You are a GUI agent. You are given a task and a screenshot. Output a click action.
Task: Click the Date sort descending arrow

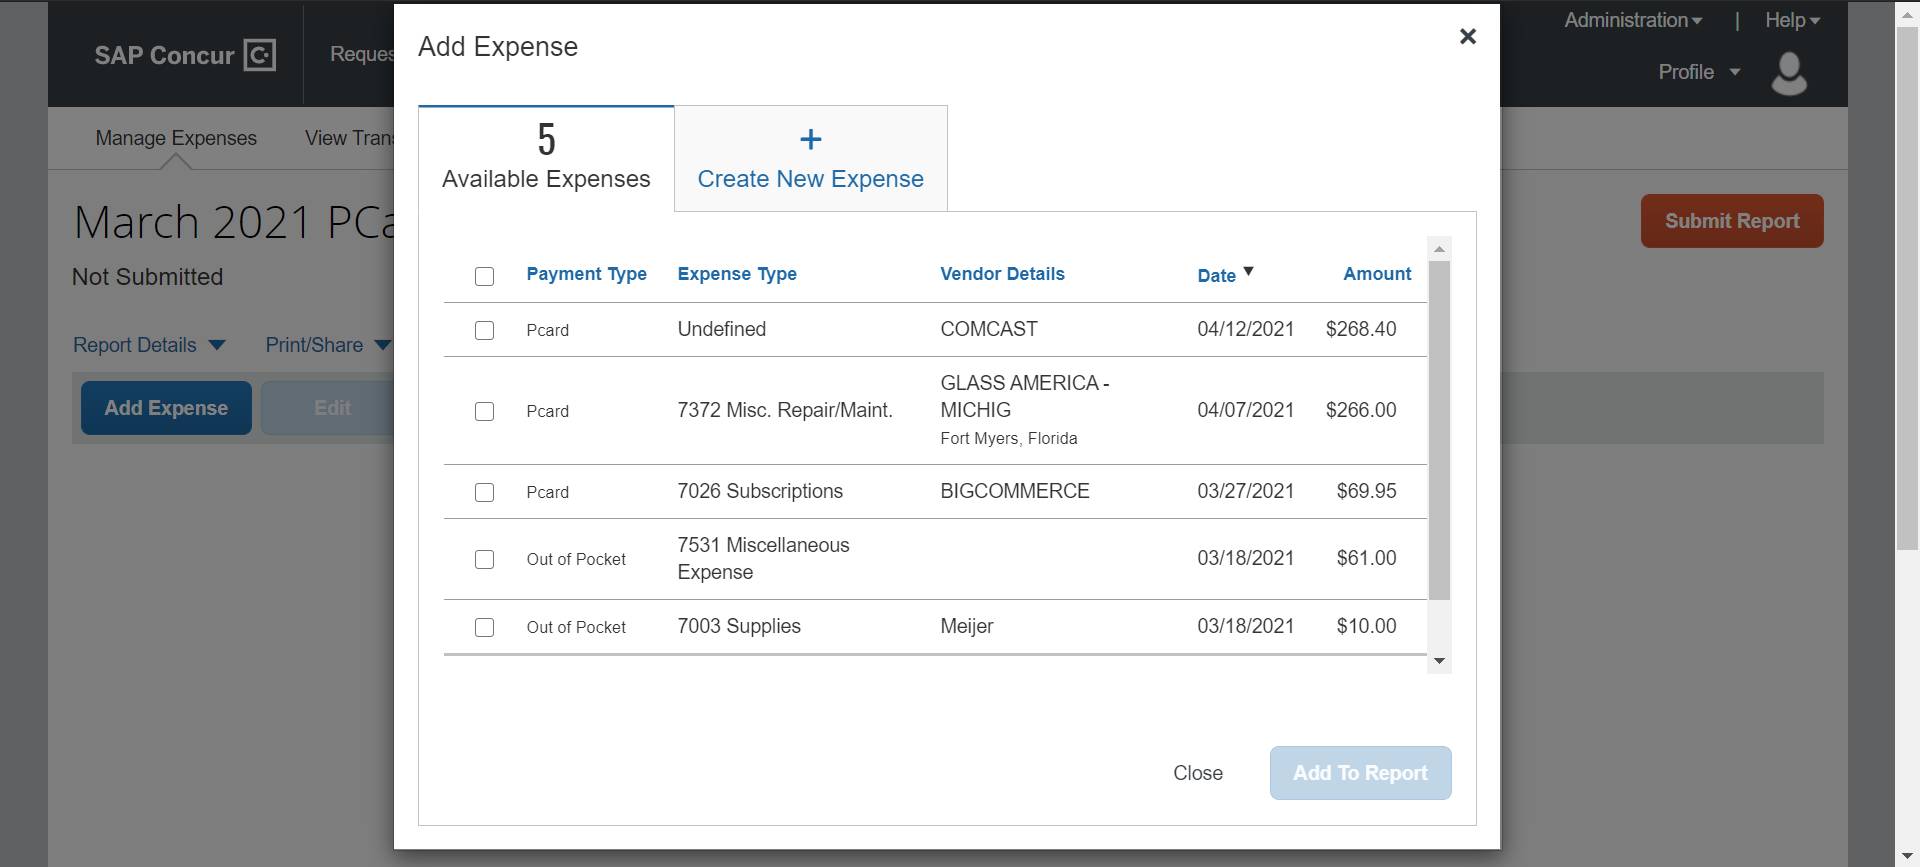[x=1248, y=272]
